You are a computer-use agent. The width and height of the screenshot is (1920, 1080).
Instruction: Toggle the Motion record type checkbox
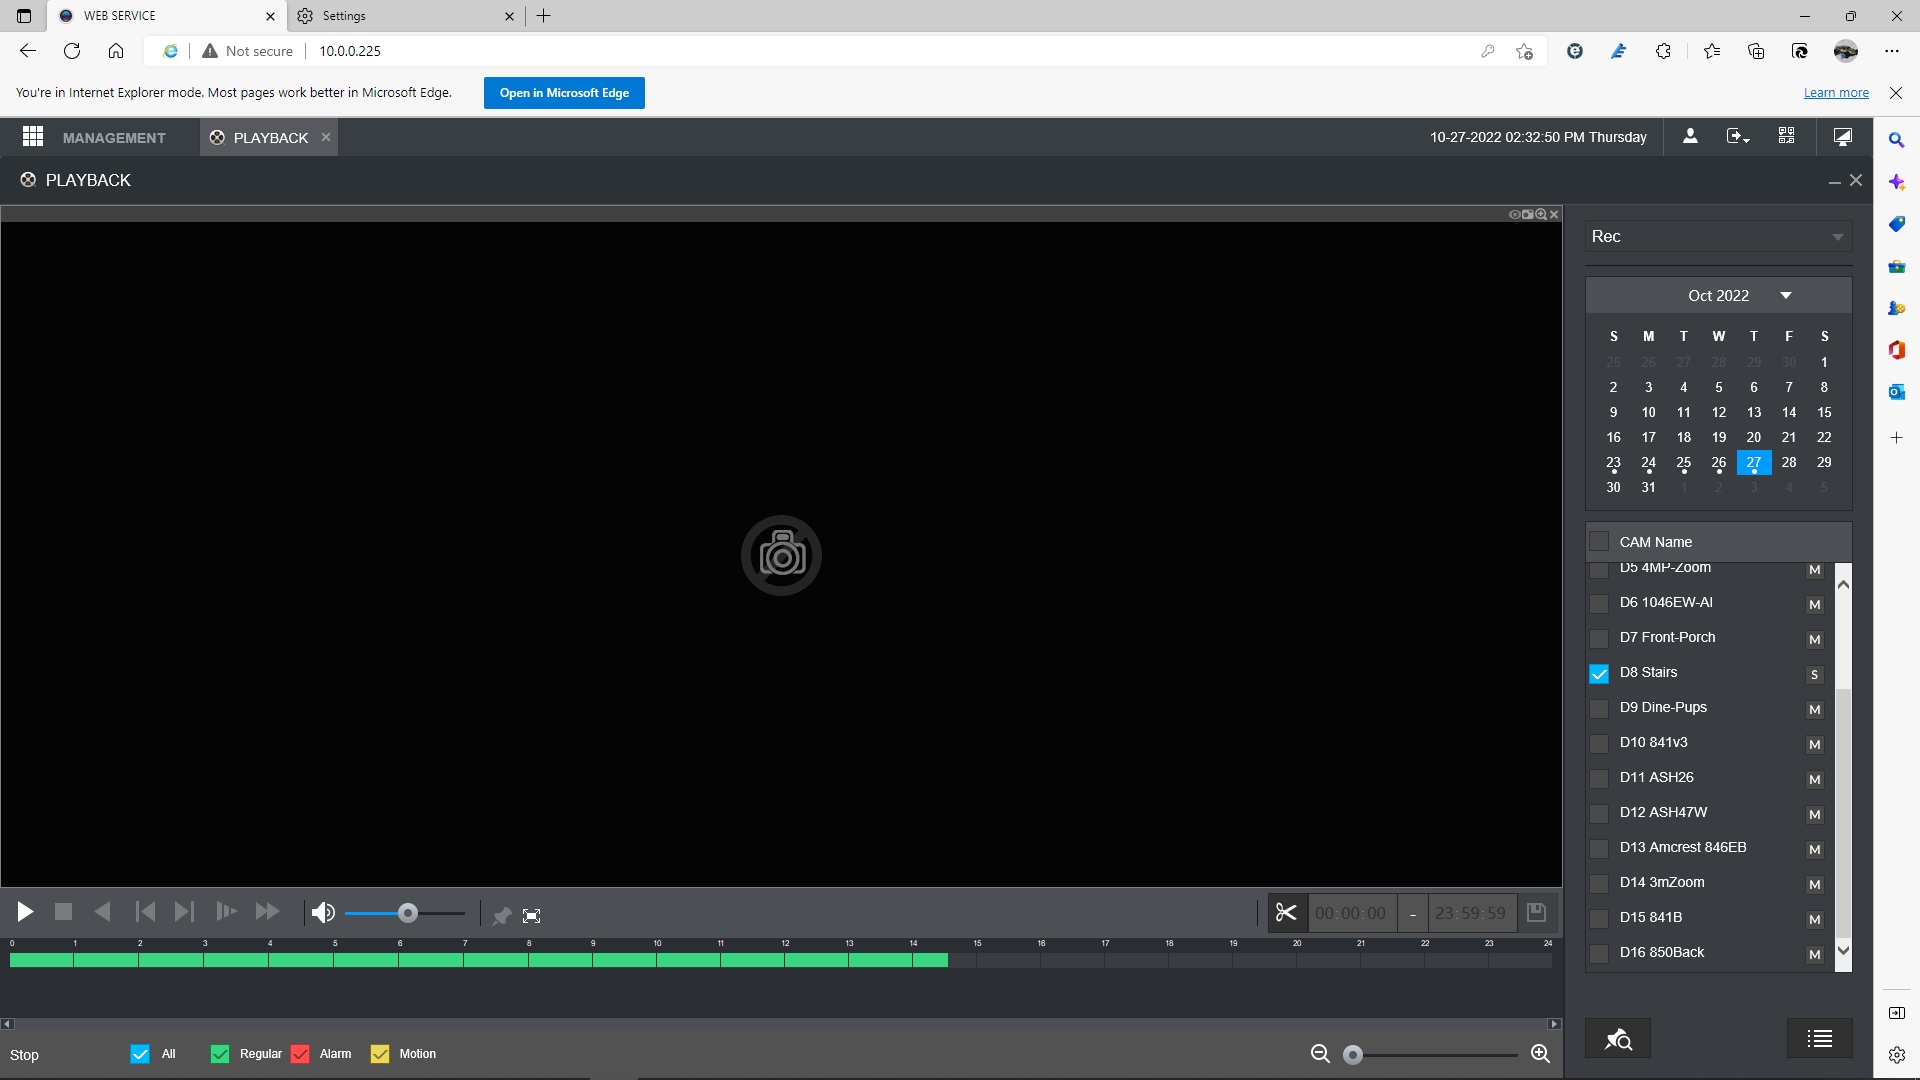tap(380, 1054)
